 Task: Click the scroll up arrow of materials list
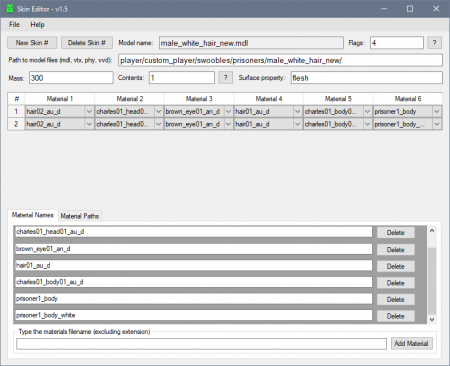(x=432, y=231)
